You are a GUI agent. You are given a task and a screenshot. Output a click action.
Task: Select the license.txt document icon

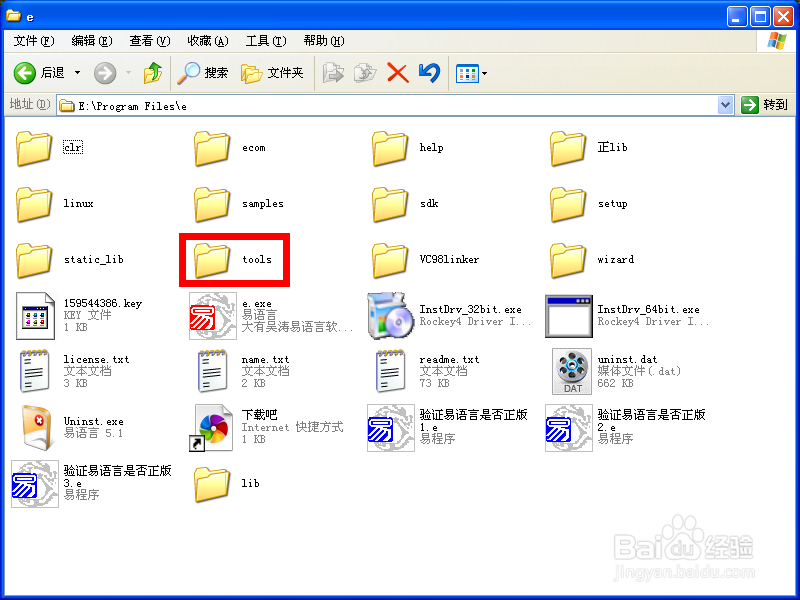click(x=34, y=371)
